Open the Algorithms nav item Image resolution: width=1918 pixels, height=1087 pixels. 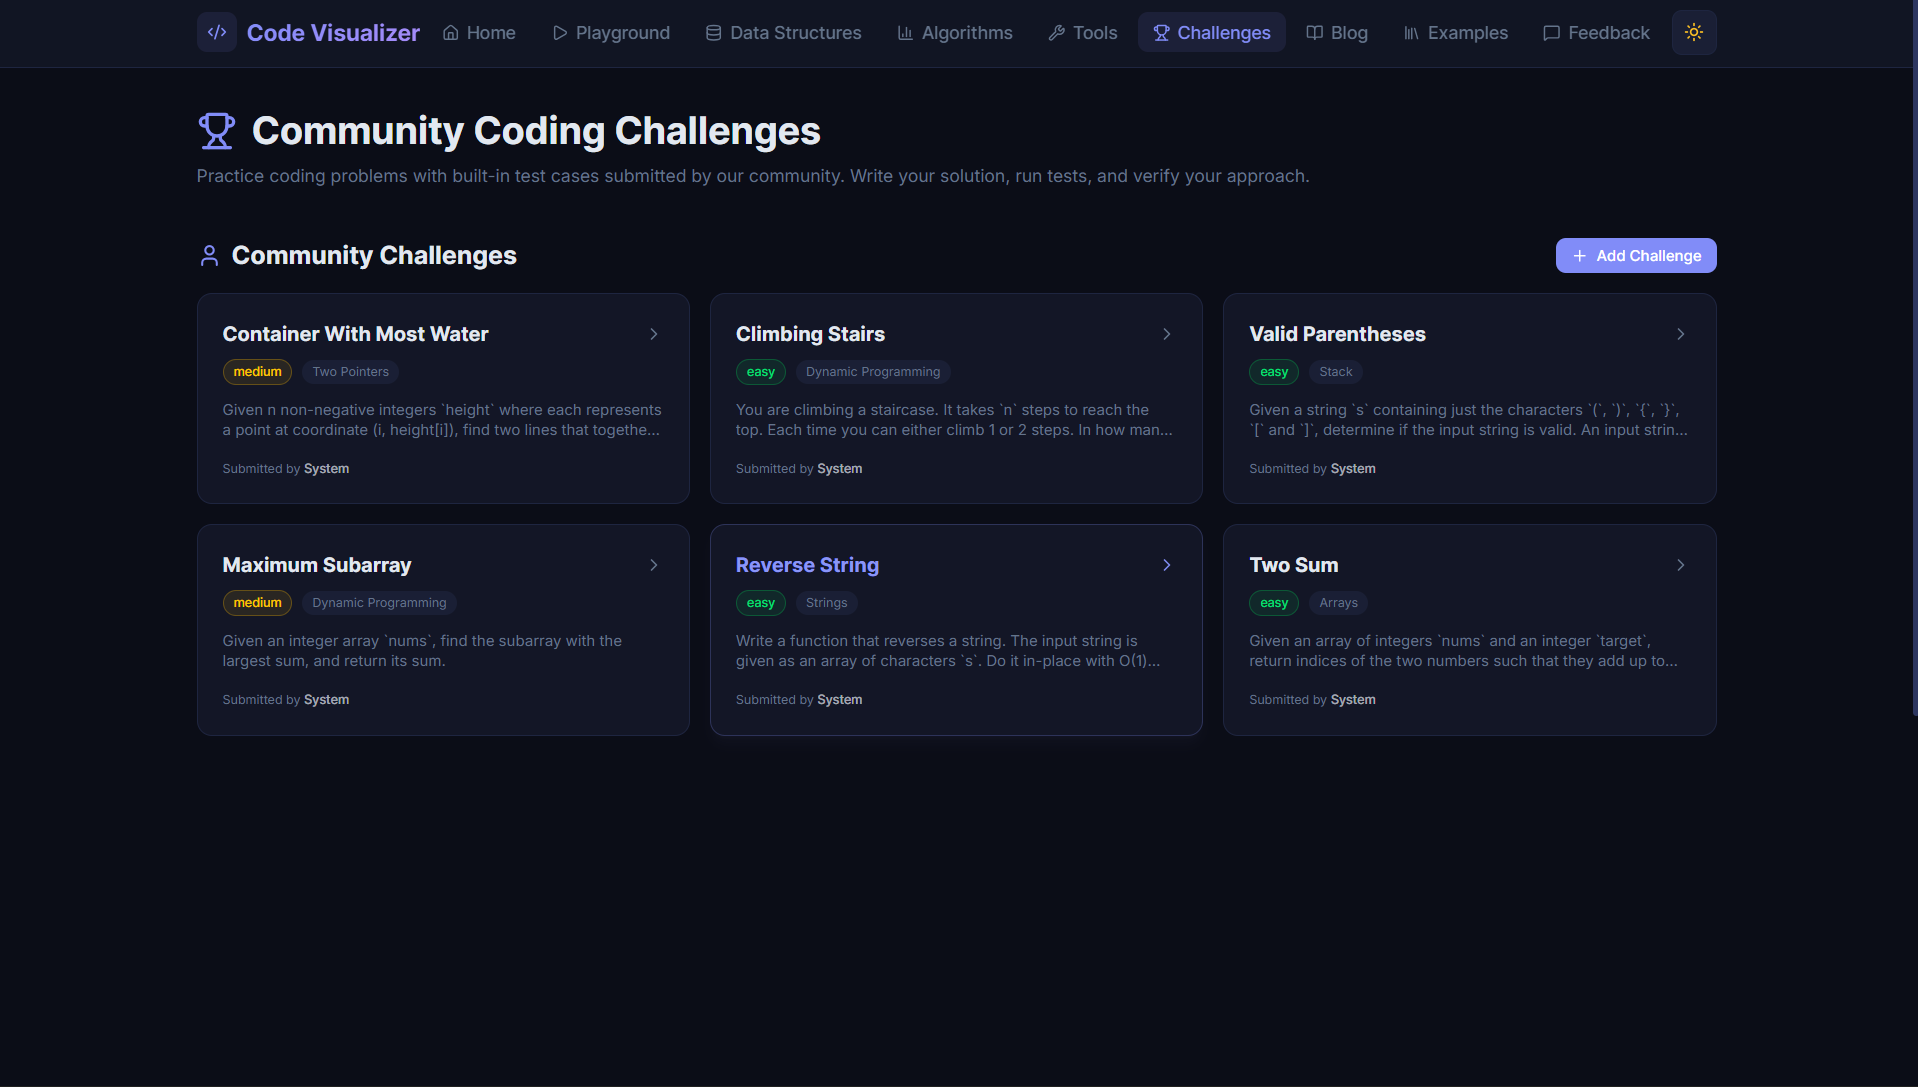[955, 33]
